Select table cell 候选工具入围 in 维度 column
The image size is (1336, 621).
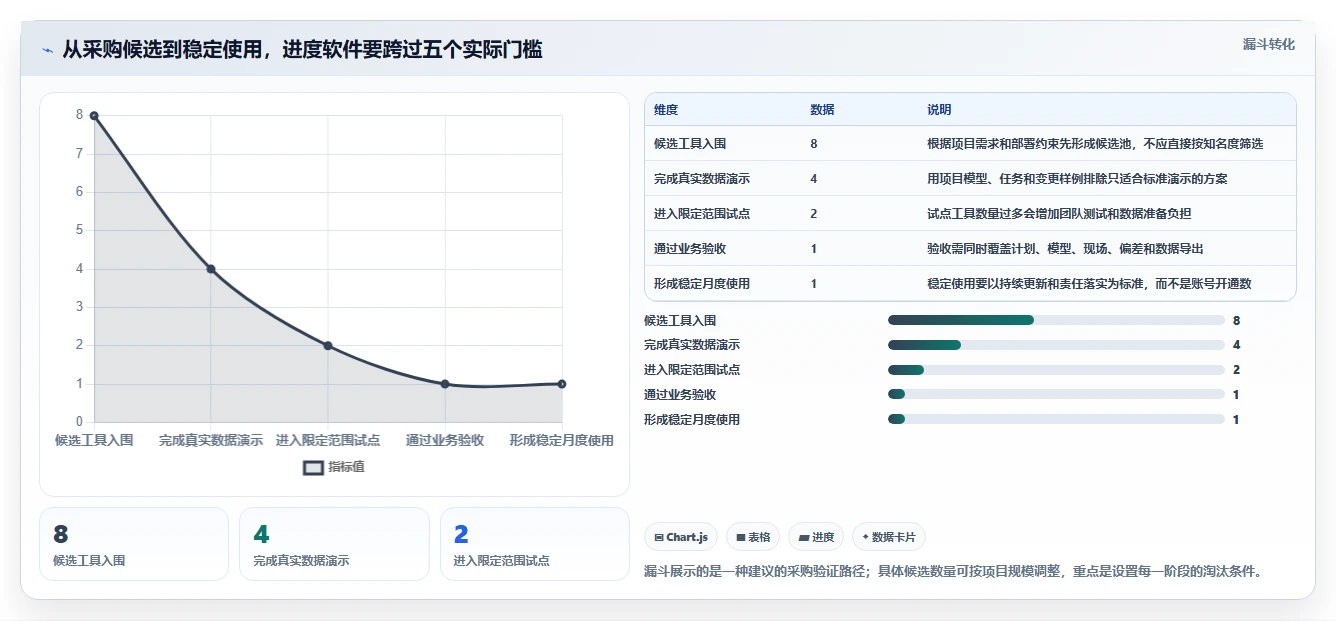point(690,144)
